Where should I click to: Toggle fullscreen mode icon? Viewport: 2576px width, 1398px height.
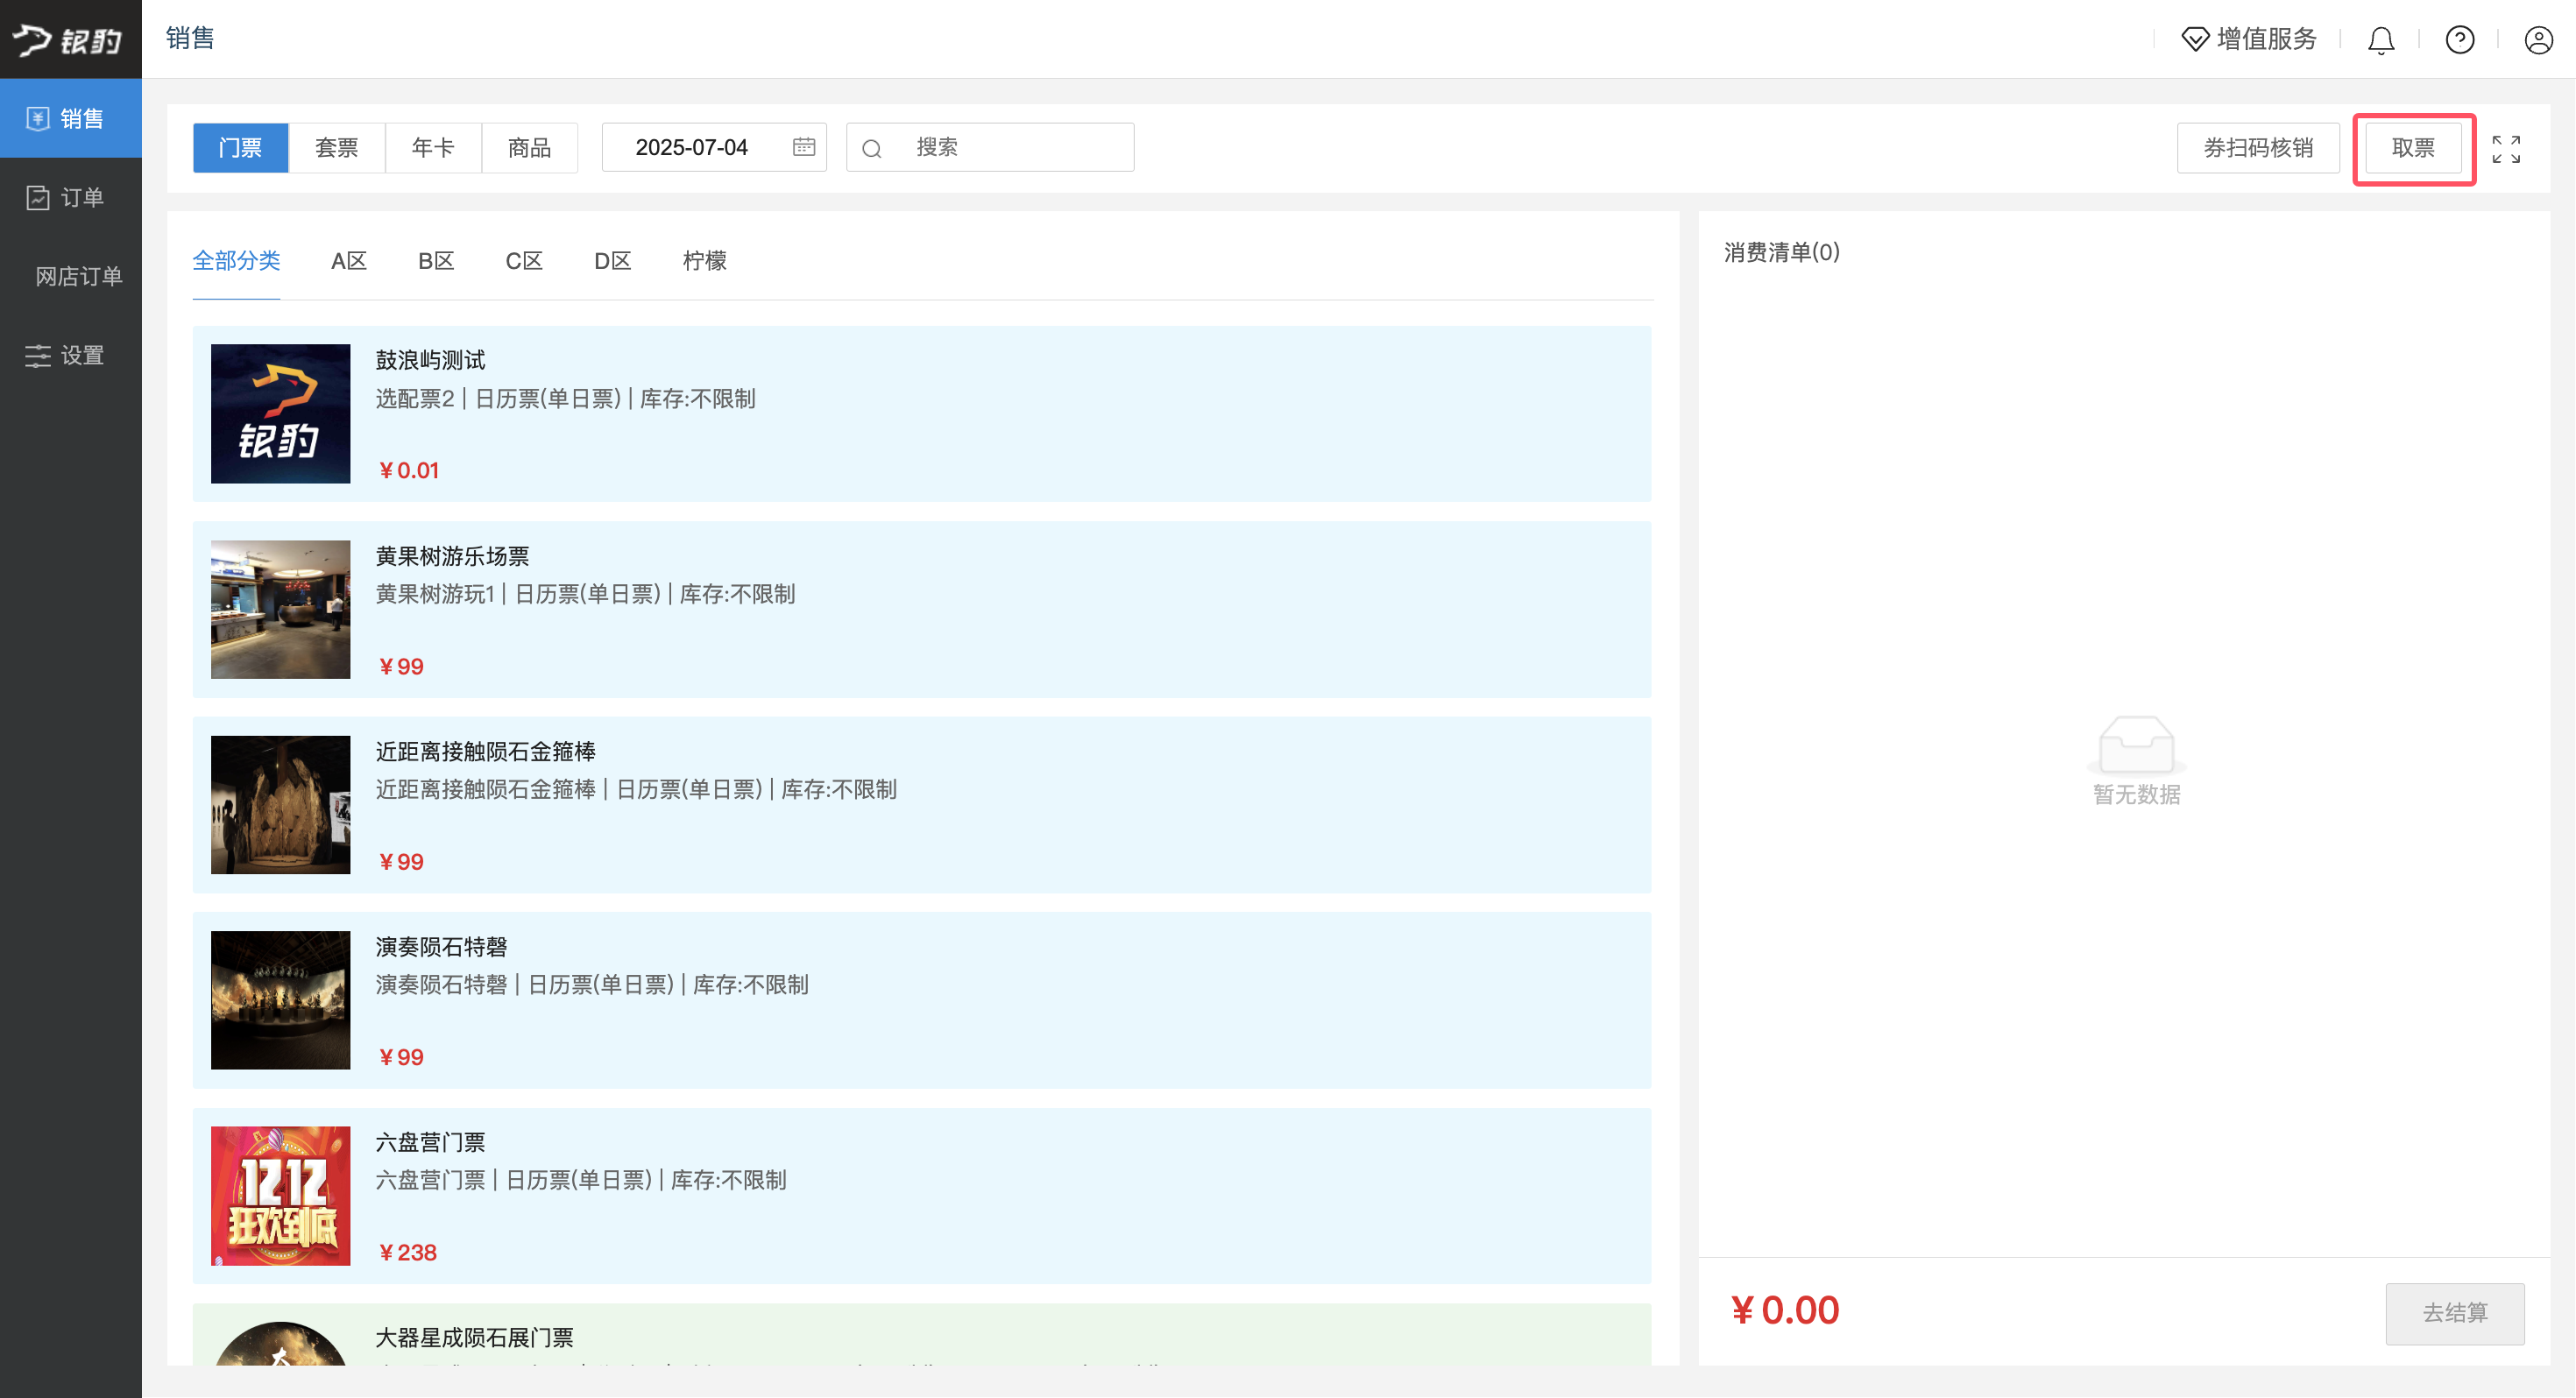click(x=2506, y=149)
